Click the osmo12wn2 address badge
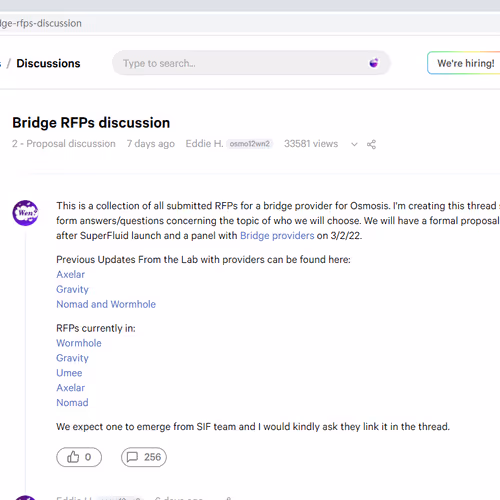Screen dimensions: 500x500 (250, 144)
